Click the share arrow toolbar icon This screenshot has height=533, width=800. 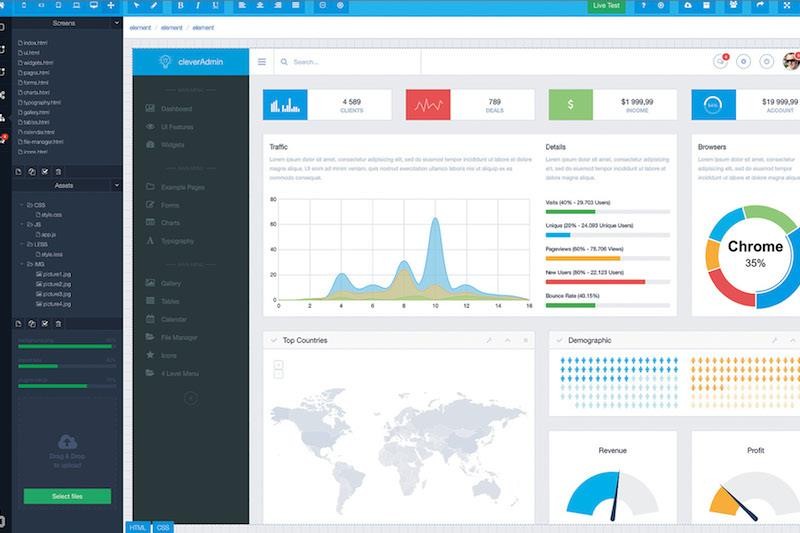pyautogui.click(x=760, y=5)
